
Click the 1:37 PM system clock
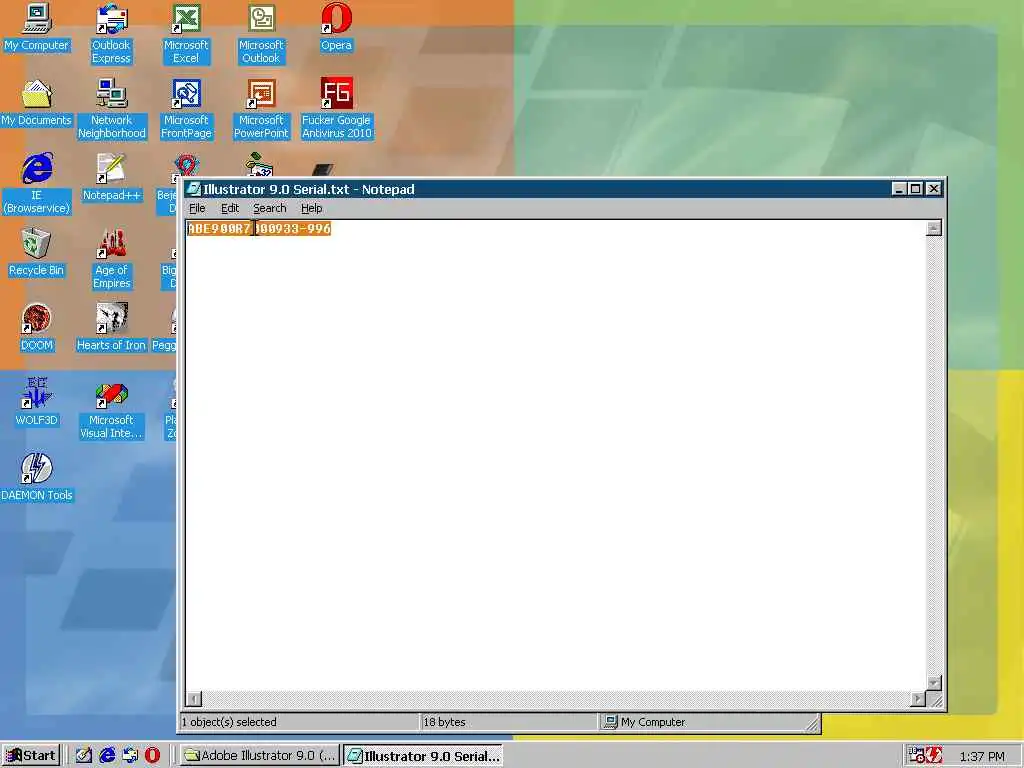[982, 756]
